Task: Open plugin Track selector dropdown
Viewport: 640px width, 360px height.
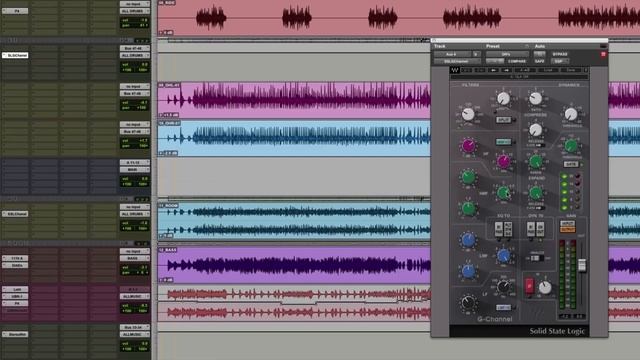Action: pos(452,54)
